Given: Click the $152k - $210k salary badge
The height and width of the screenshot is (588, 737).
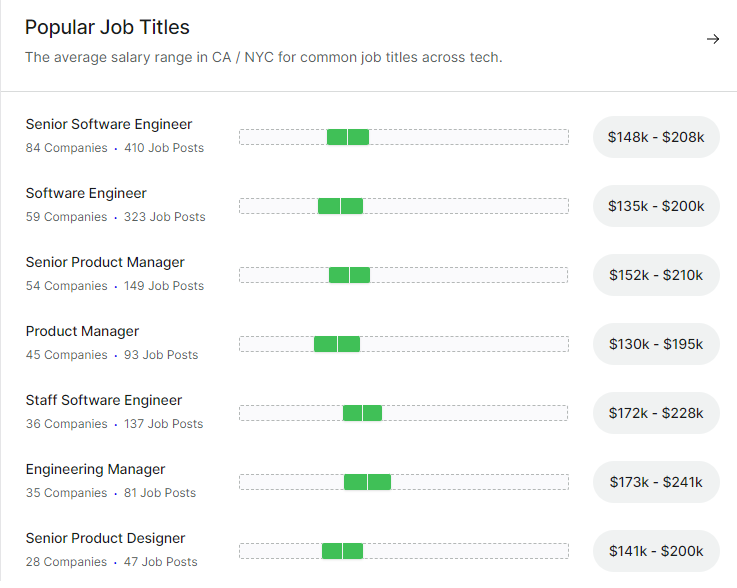Looking at the screenshot, I should point(656,275).
